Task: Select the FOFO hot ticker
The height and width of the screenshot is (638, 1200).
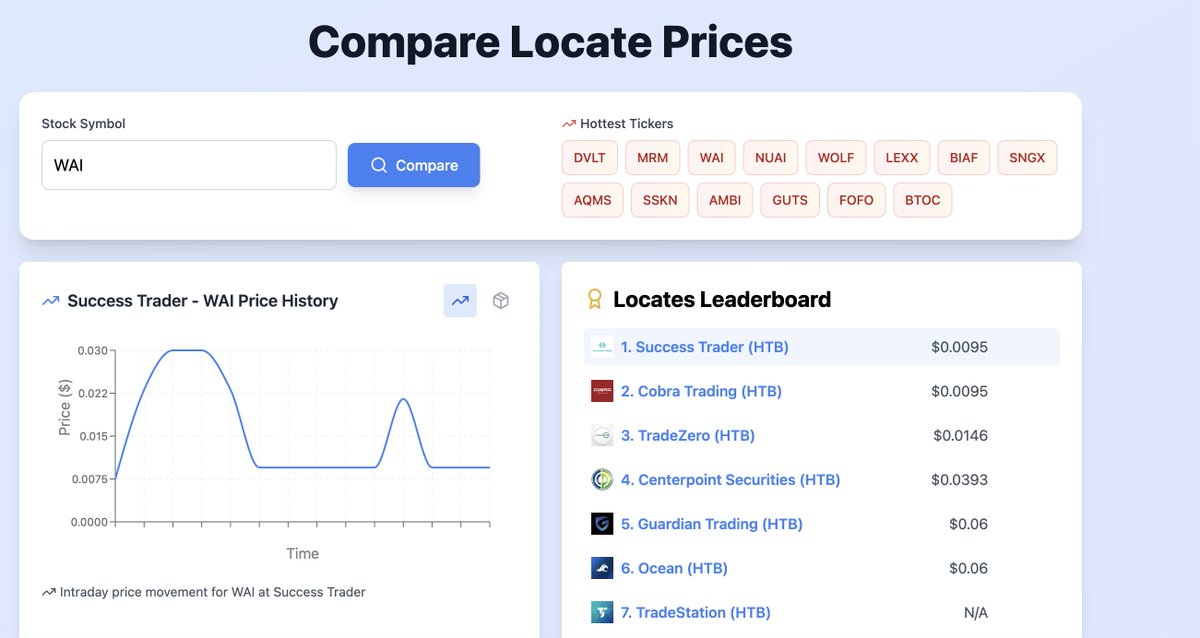Action: (856, 200)
